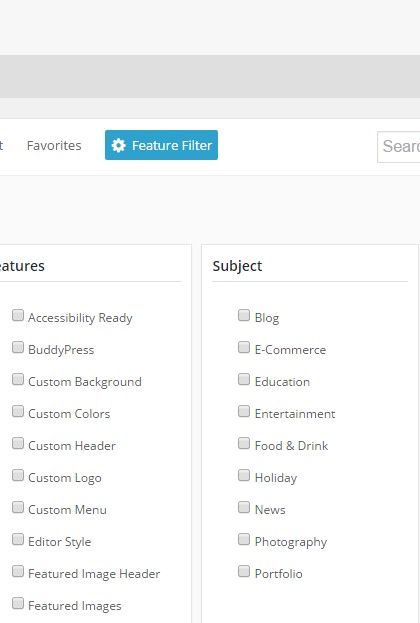
Task: Tick the Editor Style checkbox
Action: pyautogui.click(x=18, y=539)
